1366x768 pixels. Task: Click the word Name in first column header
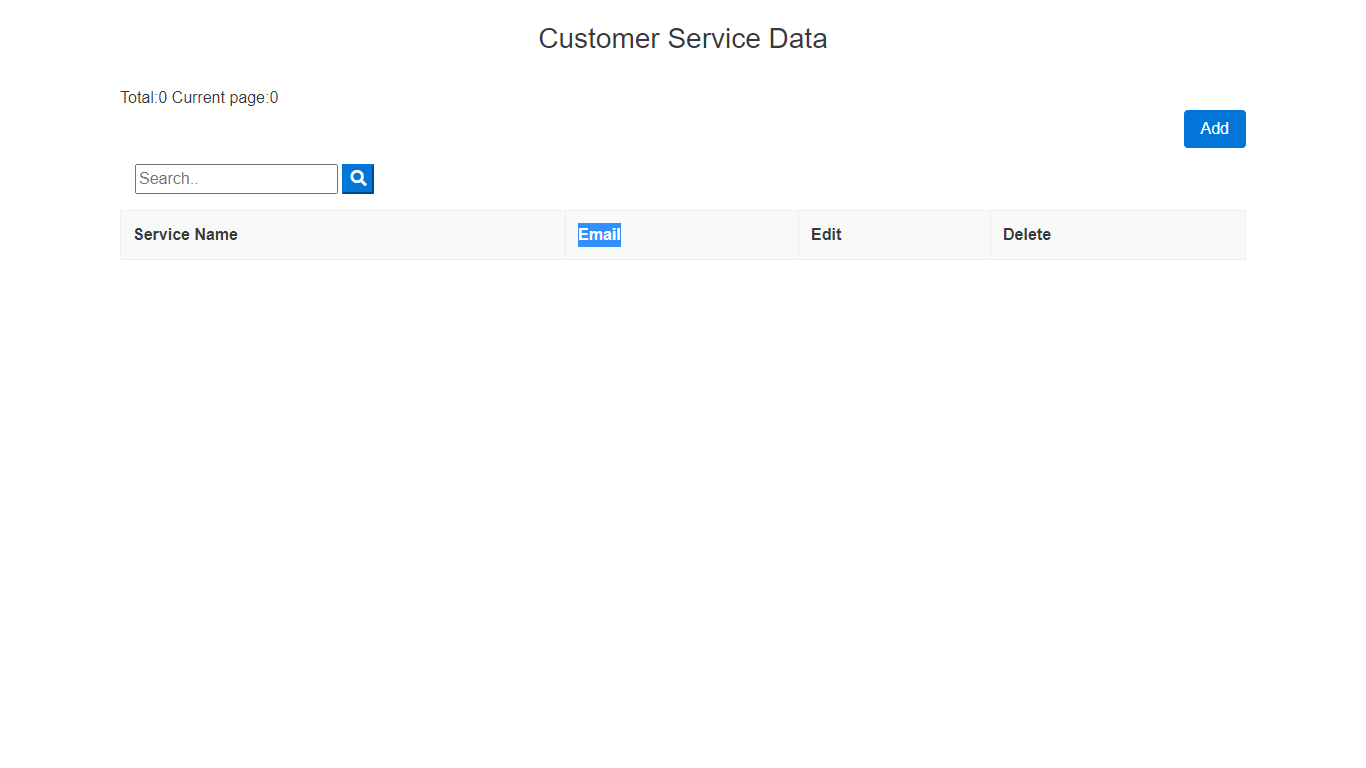click(x=216, y=235)
